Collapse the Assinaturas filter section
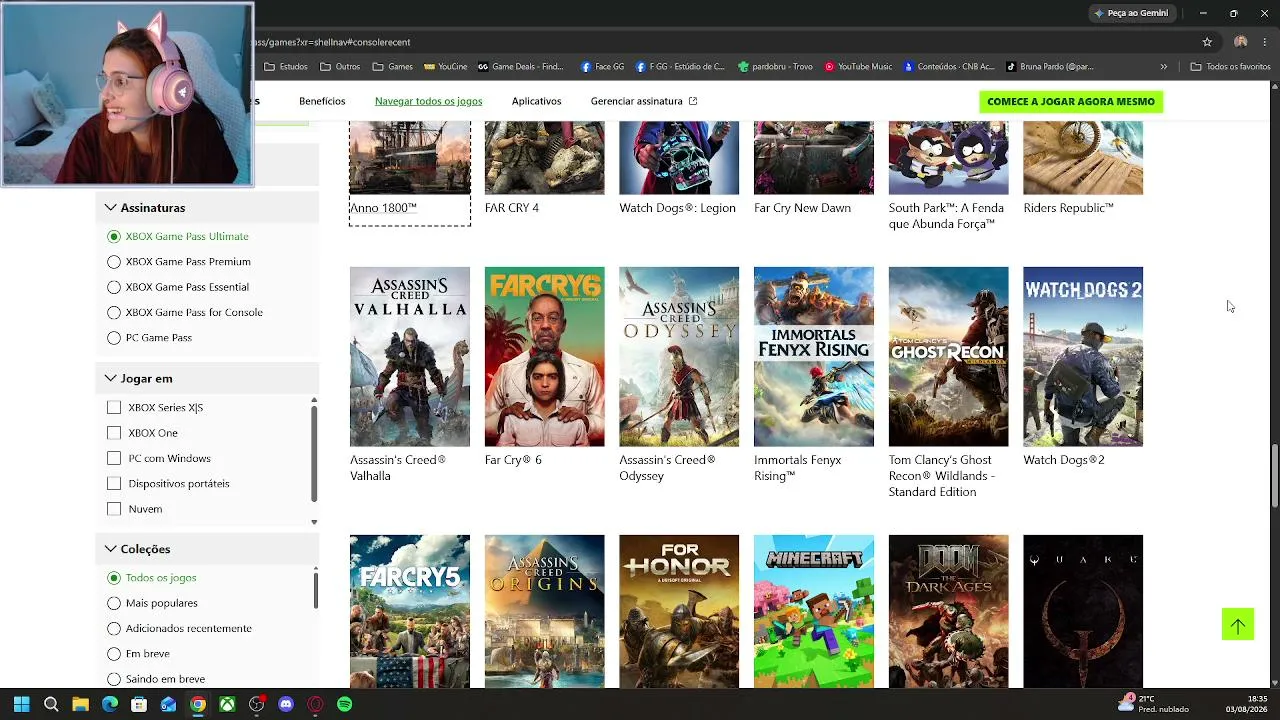 208,208
